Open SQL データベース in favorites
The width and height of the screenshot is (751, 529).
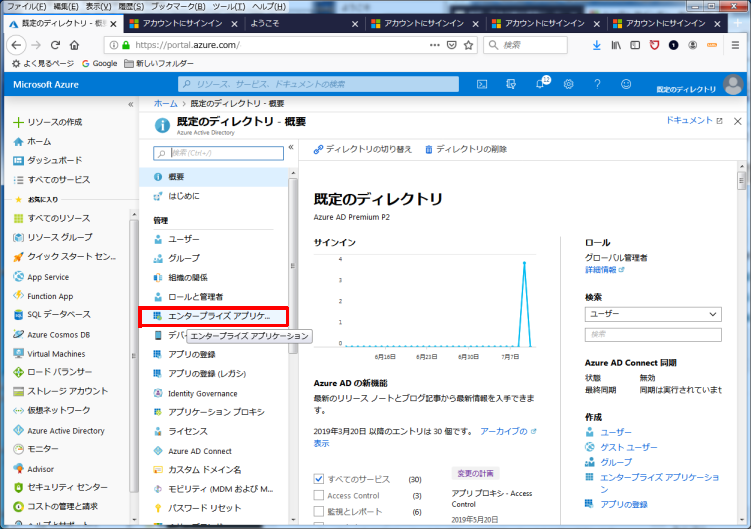52,315
